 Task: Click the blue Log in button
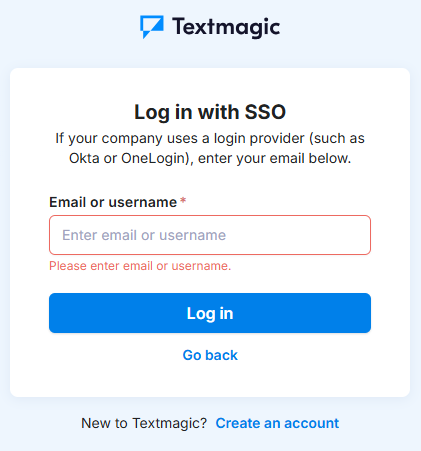click(210, 313)
